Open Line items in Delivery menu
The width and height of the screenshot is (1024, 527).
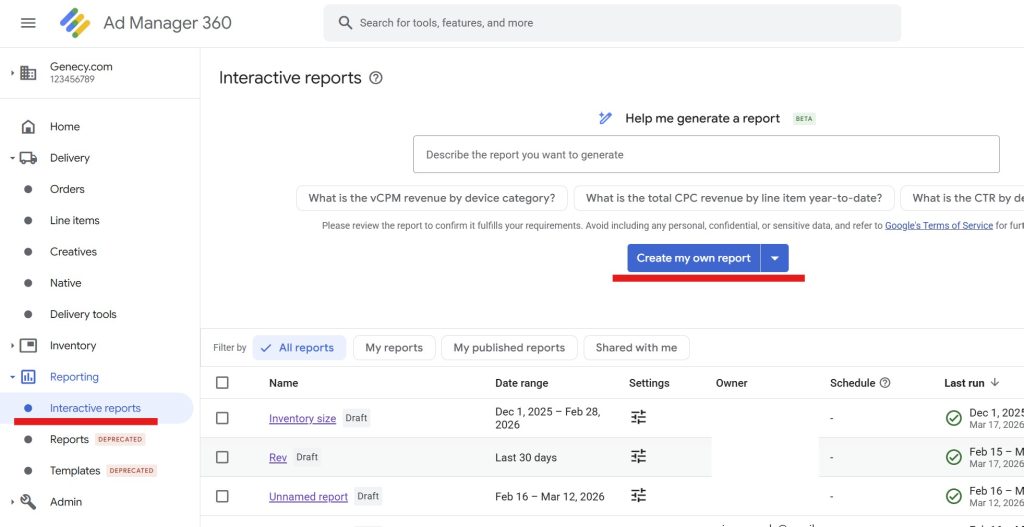pyautogui.click(x=75, y=221)
